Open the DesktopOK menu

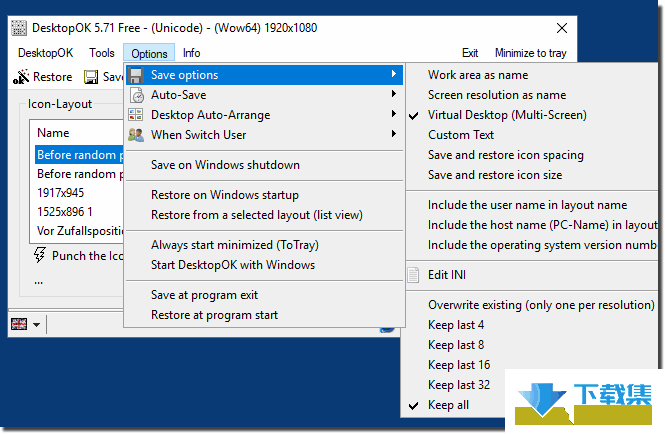click(45, 53)
